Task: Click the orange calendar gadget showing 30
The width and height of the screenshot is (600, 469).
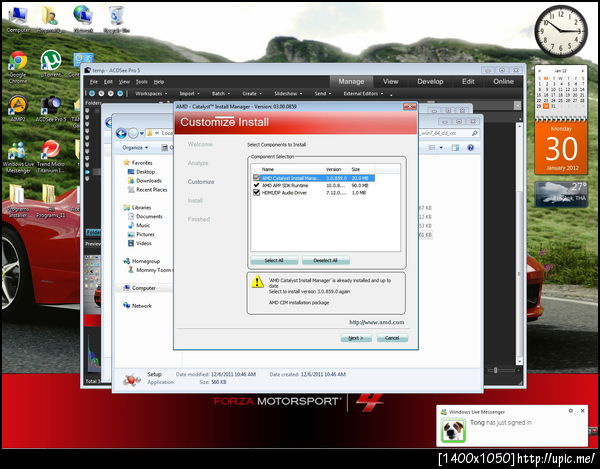Action: click(x=561, y=148)
